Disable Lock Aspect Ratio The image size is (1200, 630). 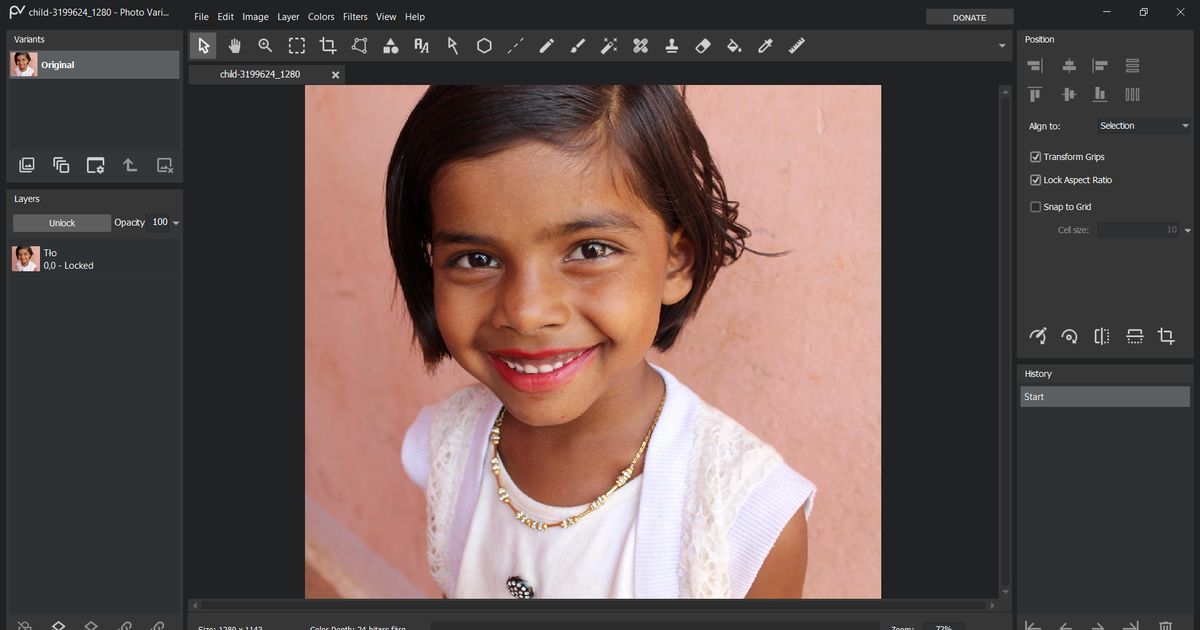(1036, 180)
